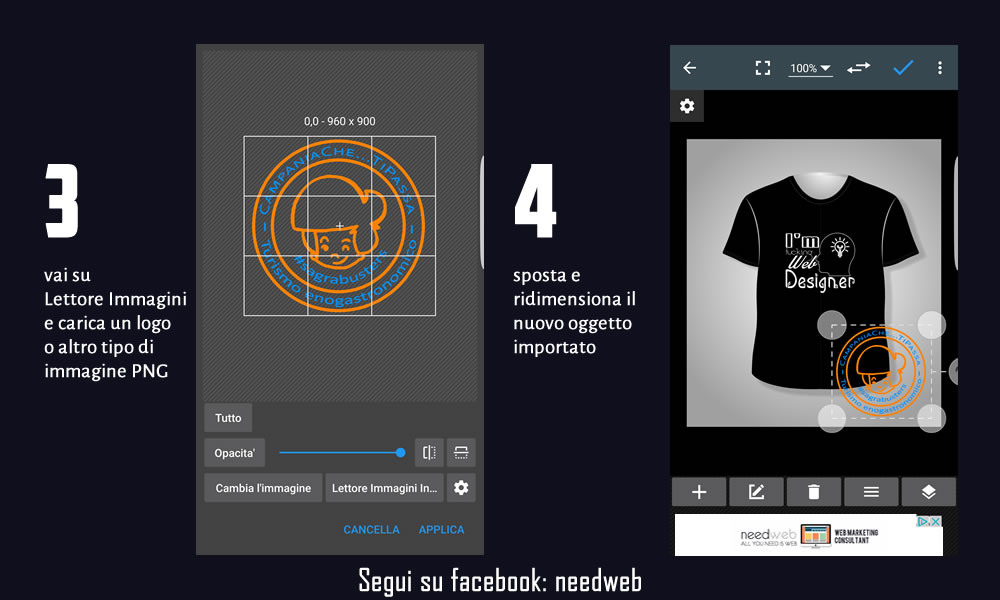Click the top-right resize handle of logo
Image resolution: width=1000 pixels, height=600 pixels.
(931, 325)
